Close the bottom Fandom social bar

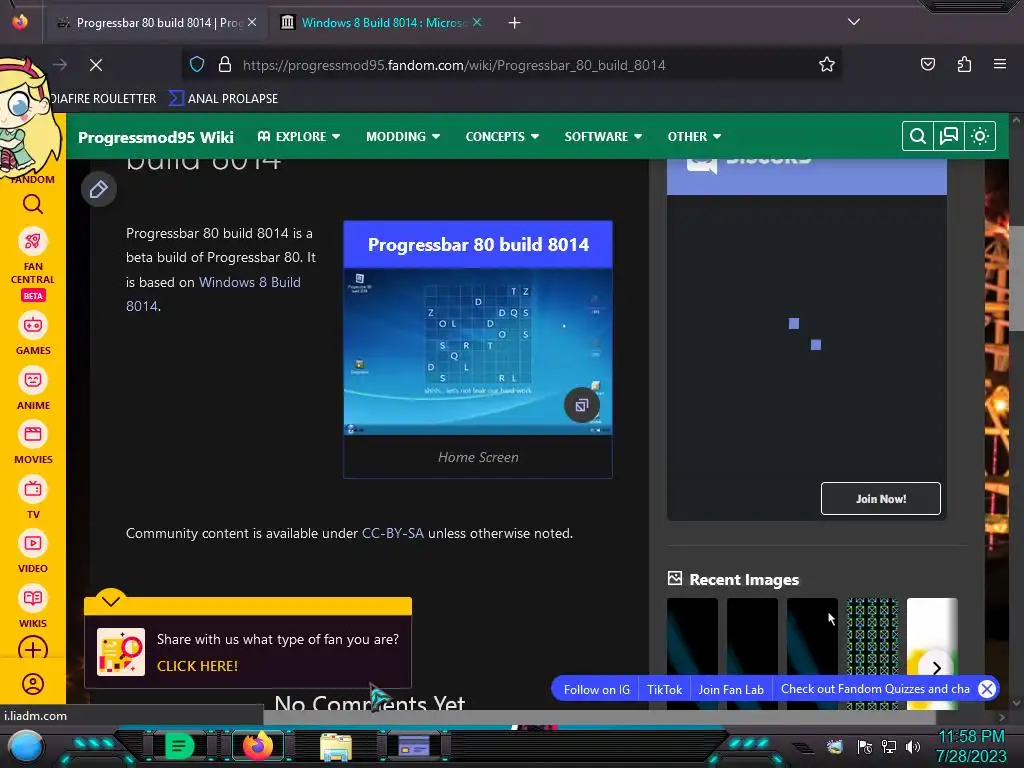987,689
